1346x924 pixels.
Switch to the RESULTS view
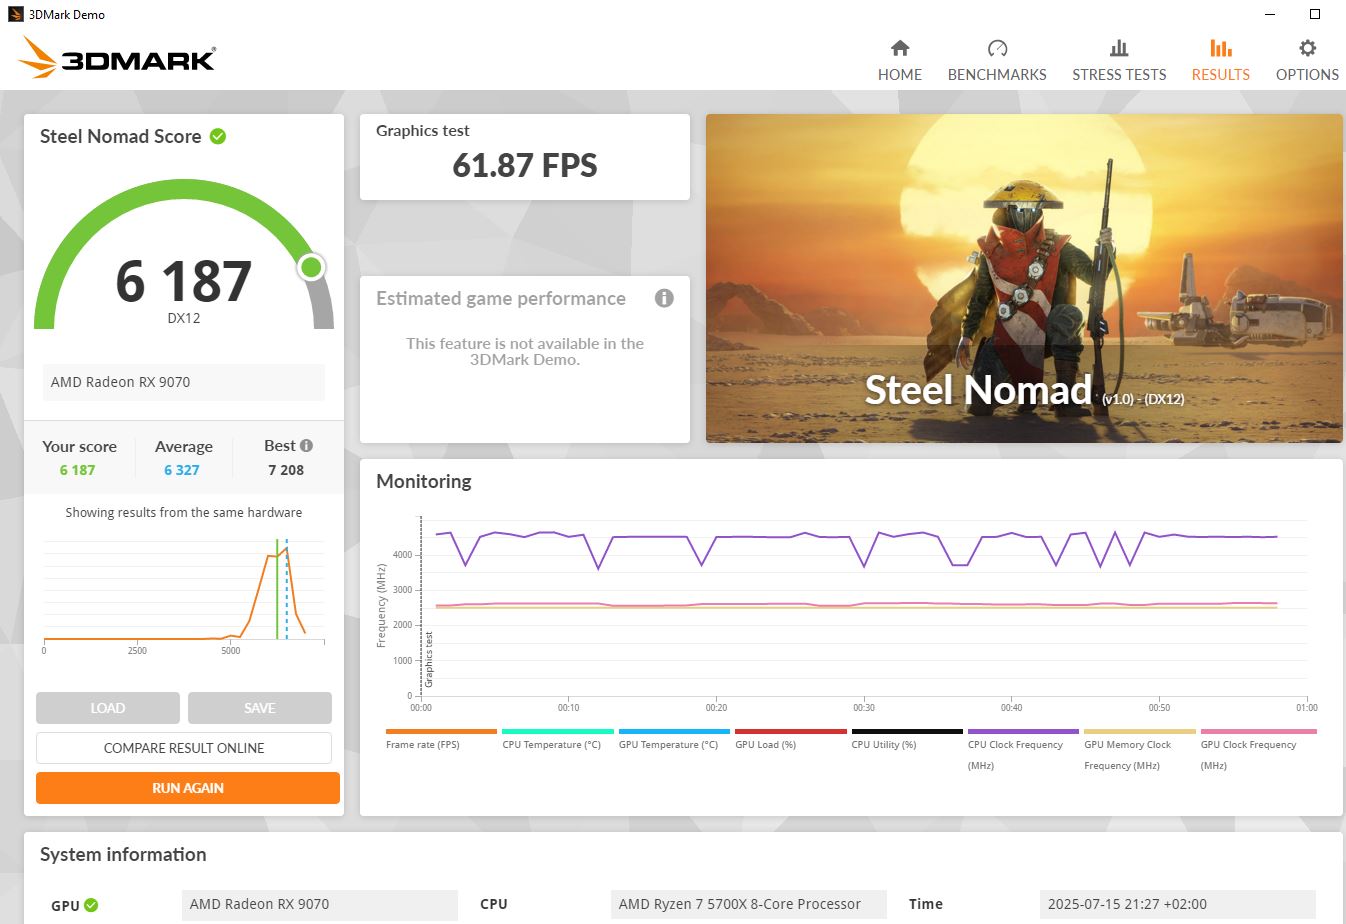pos(1220,60)
